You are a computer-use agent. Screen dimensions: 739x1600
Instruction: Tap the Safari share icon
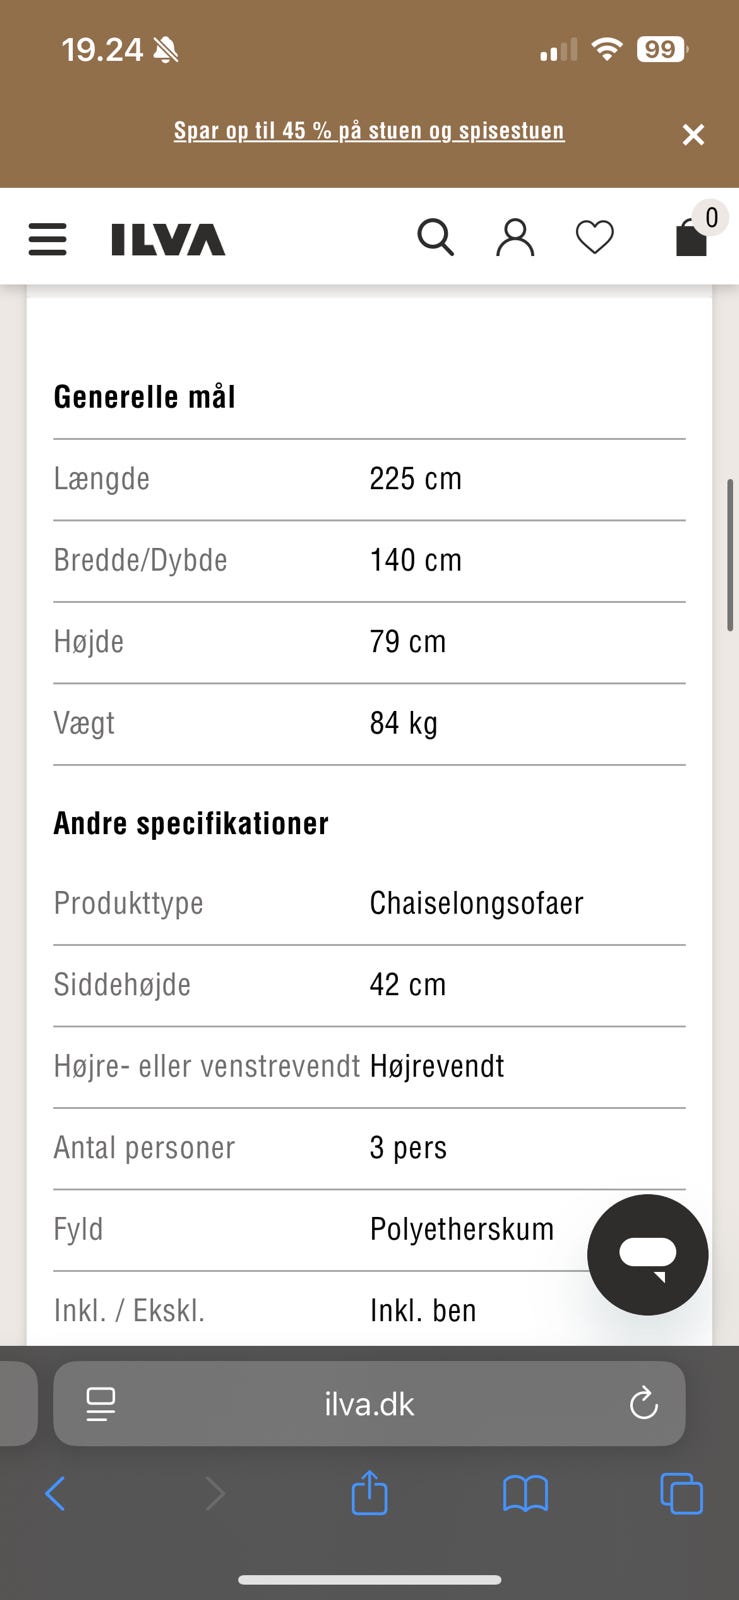pos(369,1494)
